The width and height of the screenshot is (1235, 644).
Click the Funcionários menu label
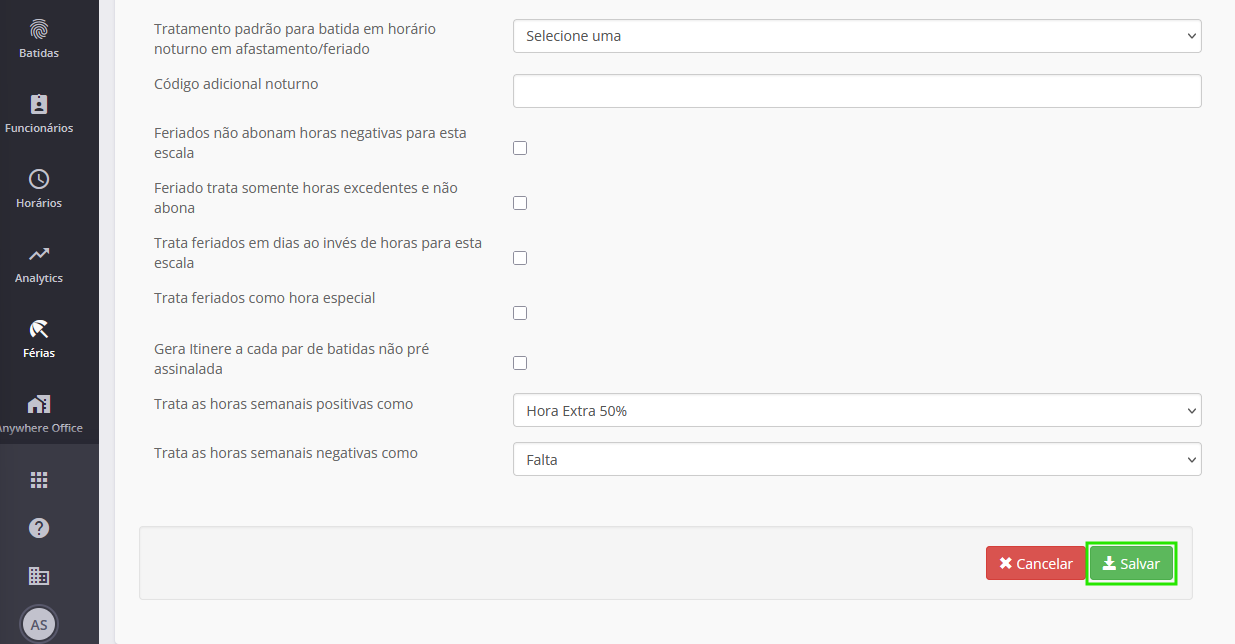pos(39,128)
